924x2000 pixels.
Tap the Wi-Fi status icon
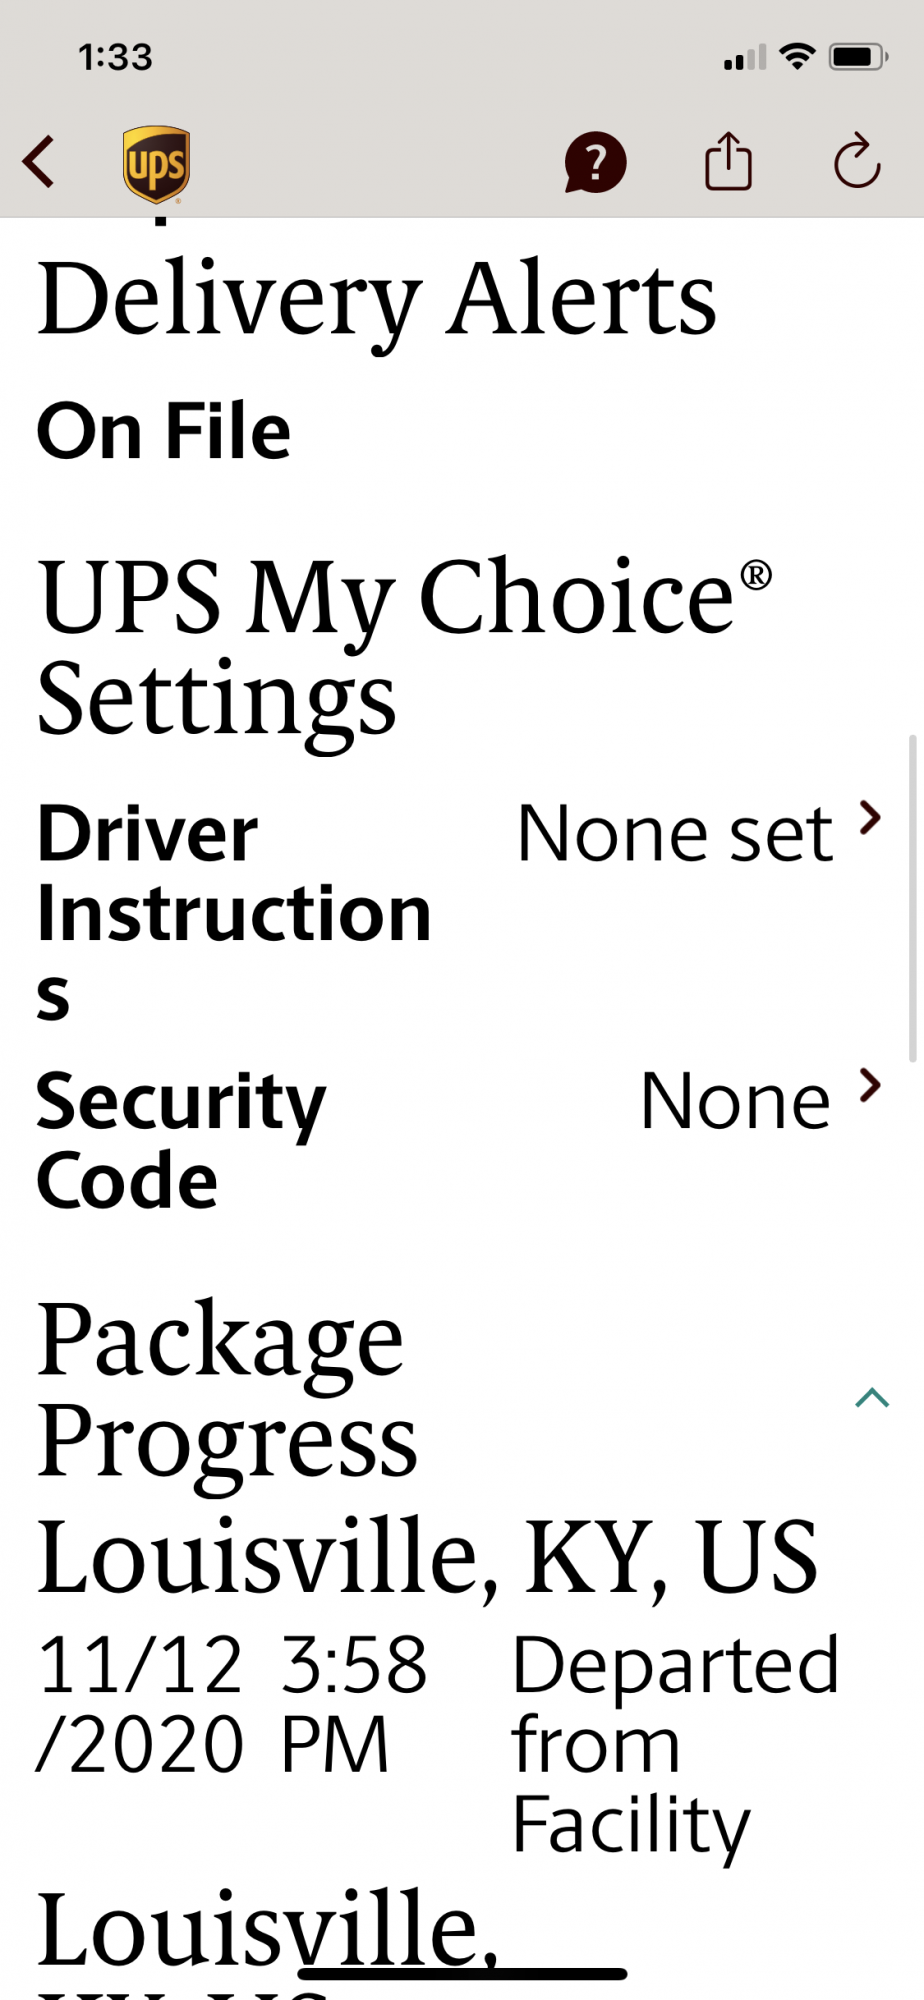pos(797,57)
